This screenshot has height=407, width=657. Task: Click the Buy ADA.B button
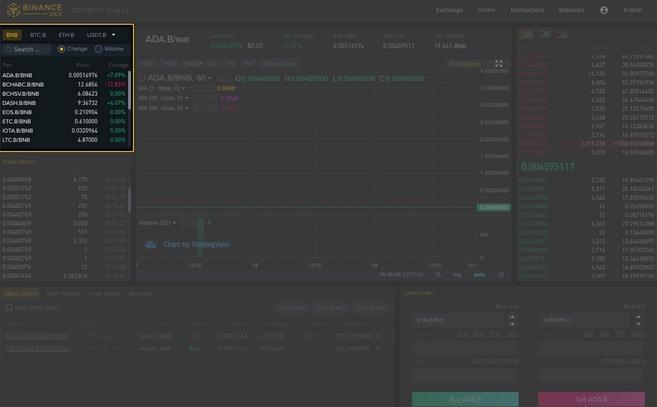tap(465, 399)
